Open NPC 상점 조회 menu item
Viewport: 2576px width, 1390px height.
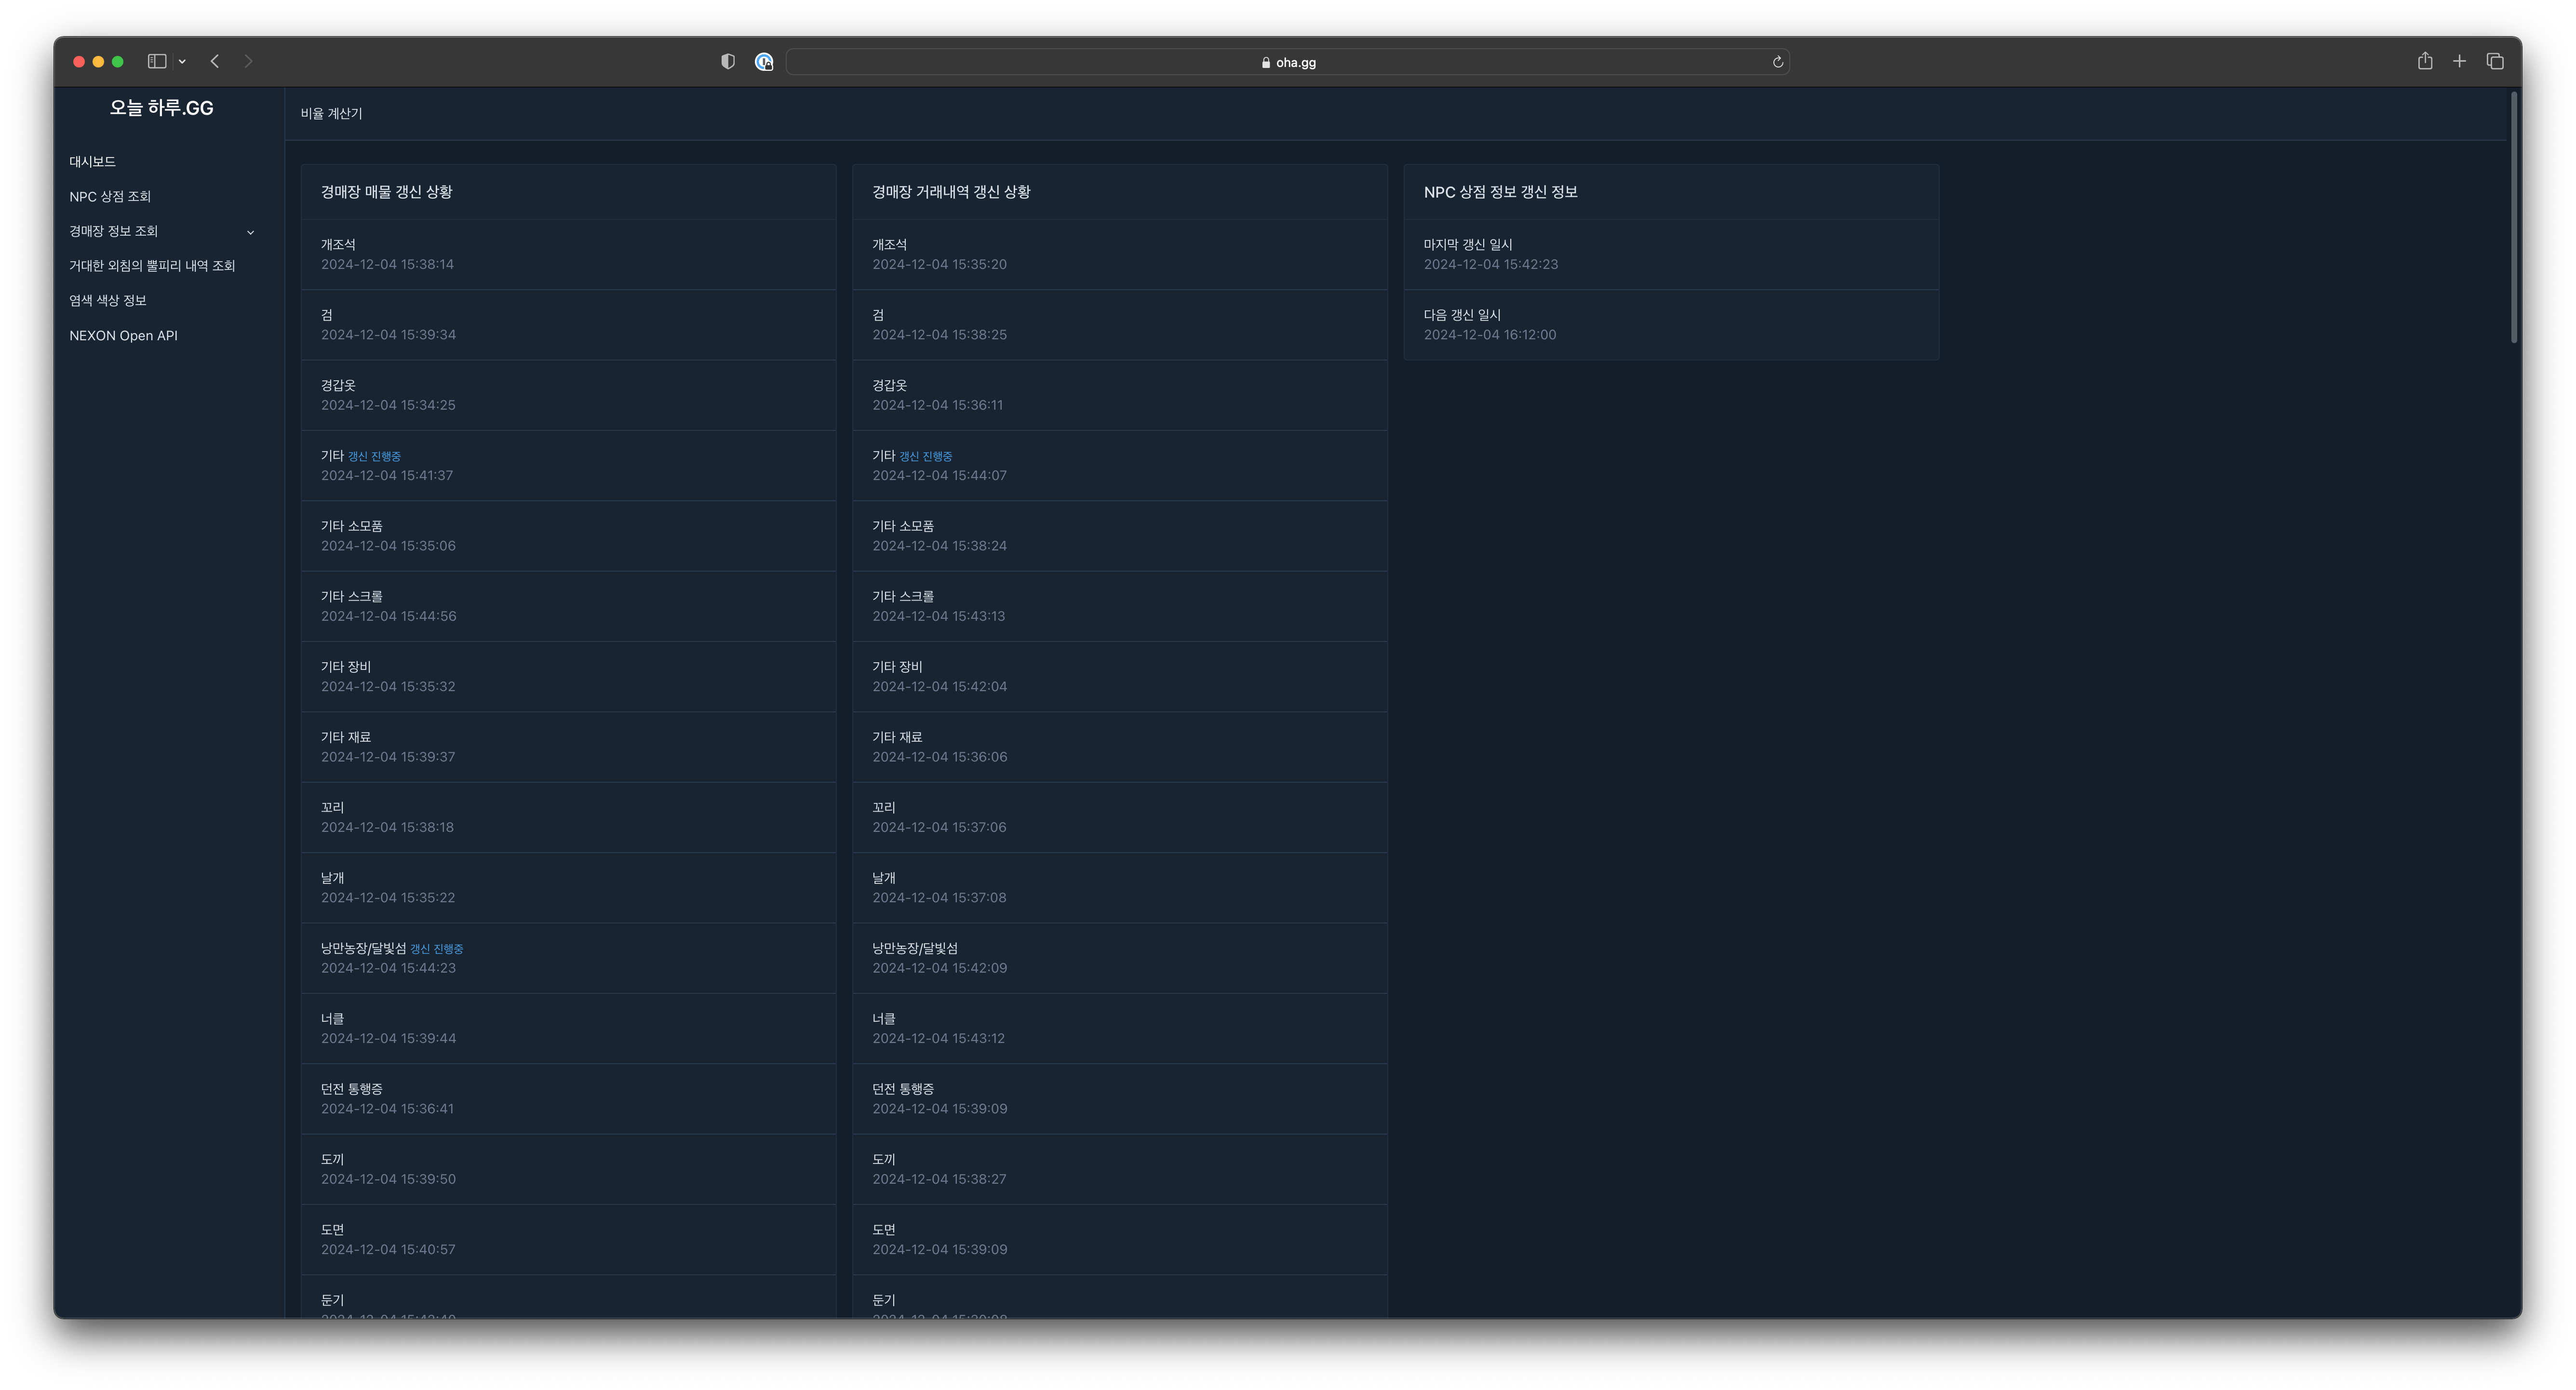point(110,197)
